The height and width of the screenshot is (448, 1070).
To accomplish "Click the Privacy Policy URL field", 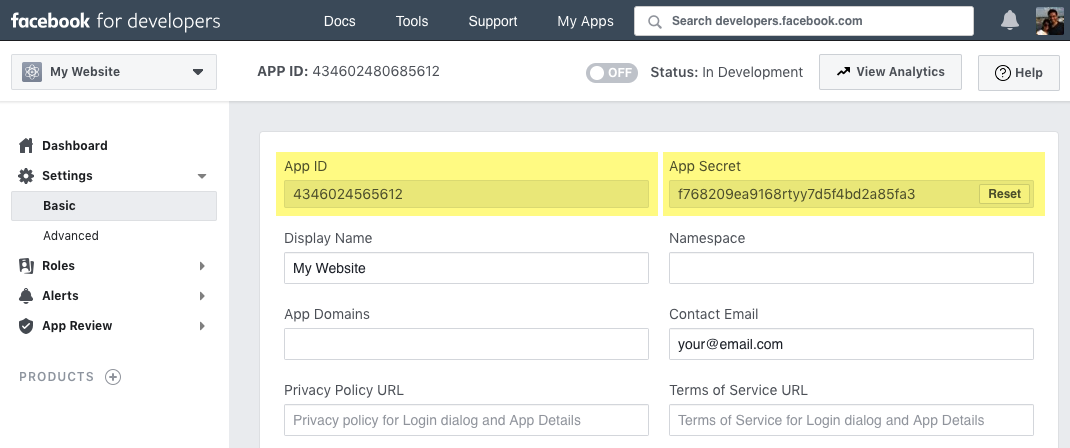I will tap(467, 420).
